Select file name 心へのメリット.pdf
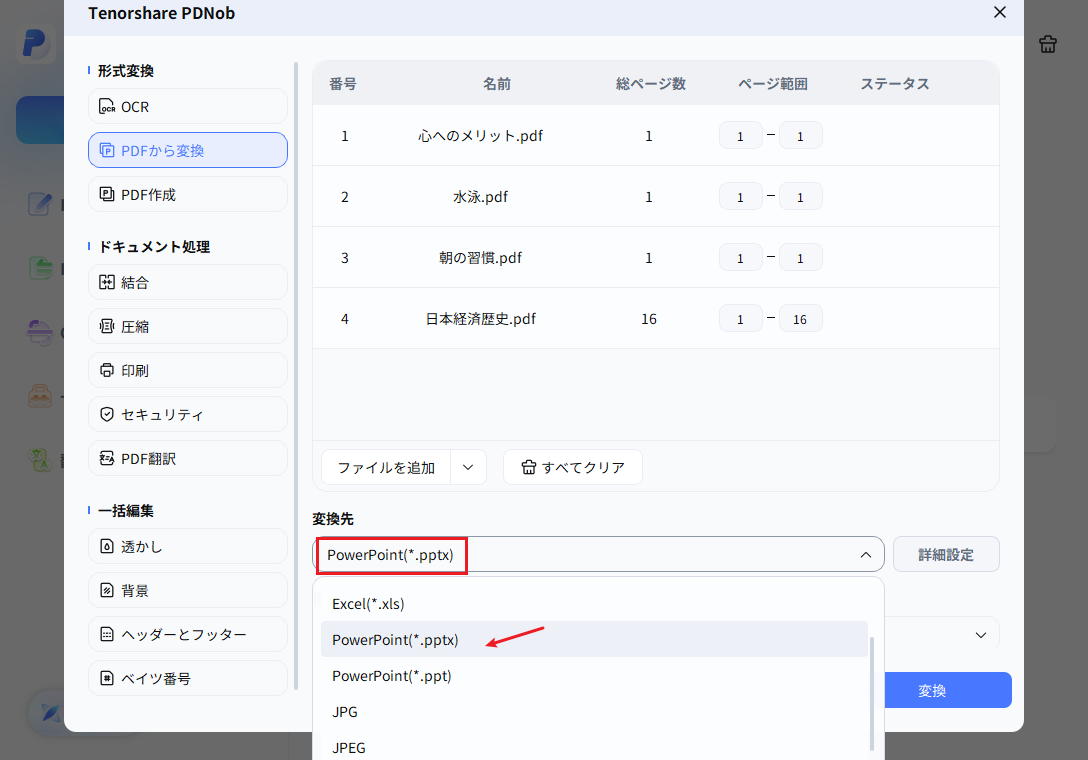This screenshot has height=760, width=1088. [480, 135]
